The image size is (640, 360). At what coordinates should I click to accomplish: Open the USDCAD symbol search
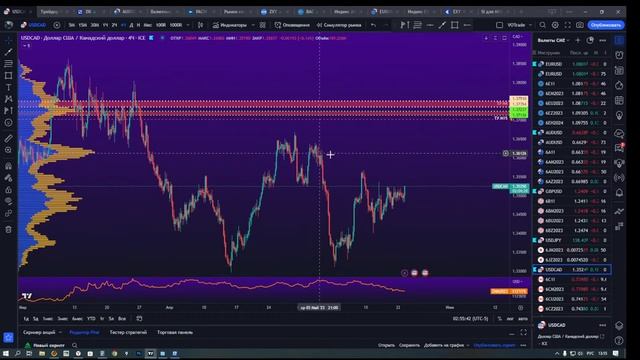pos(34,25)
